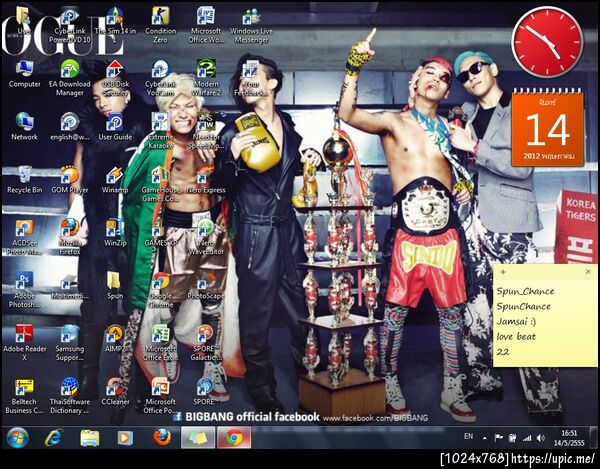
Task: Delete the sticky note with X
Action: [x=588, y=272]
